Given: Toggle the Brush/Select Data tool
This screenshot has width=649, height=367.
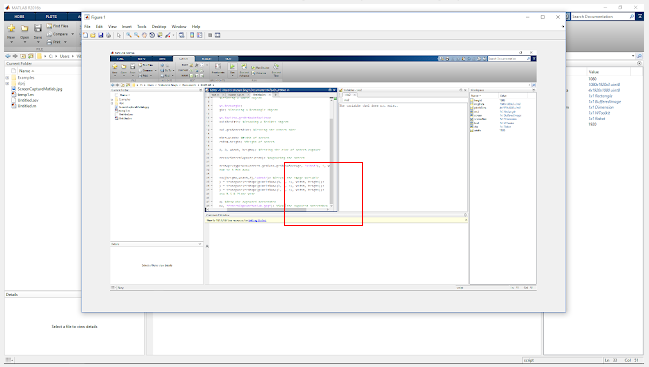Looking at the screenshot, I should pos(168,35).
